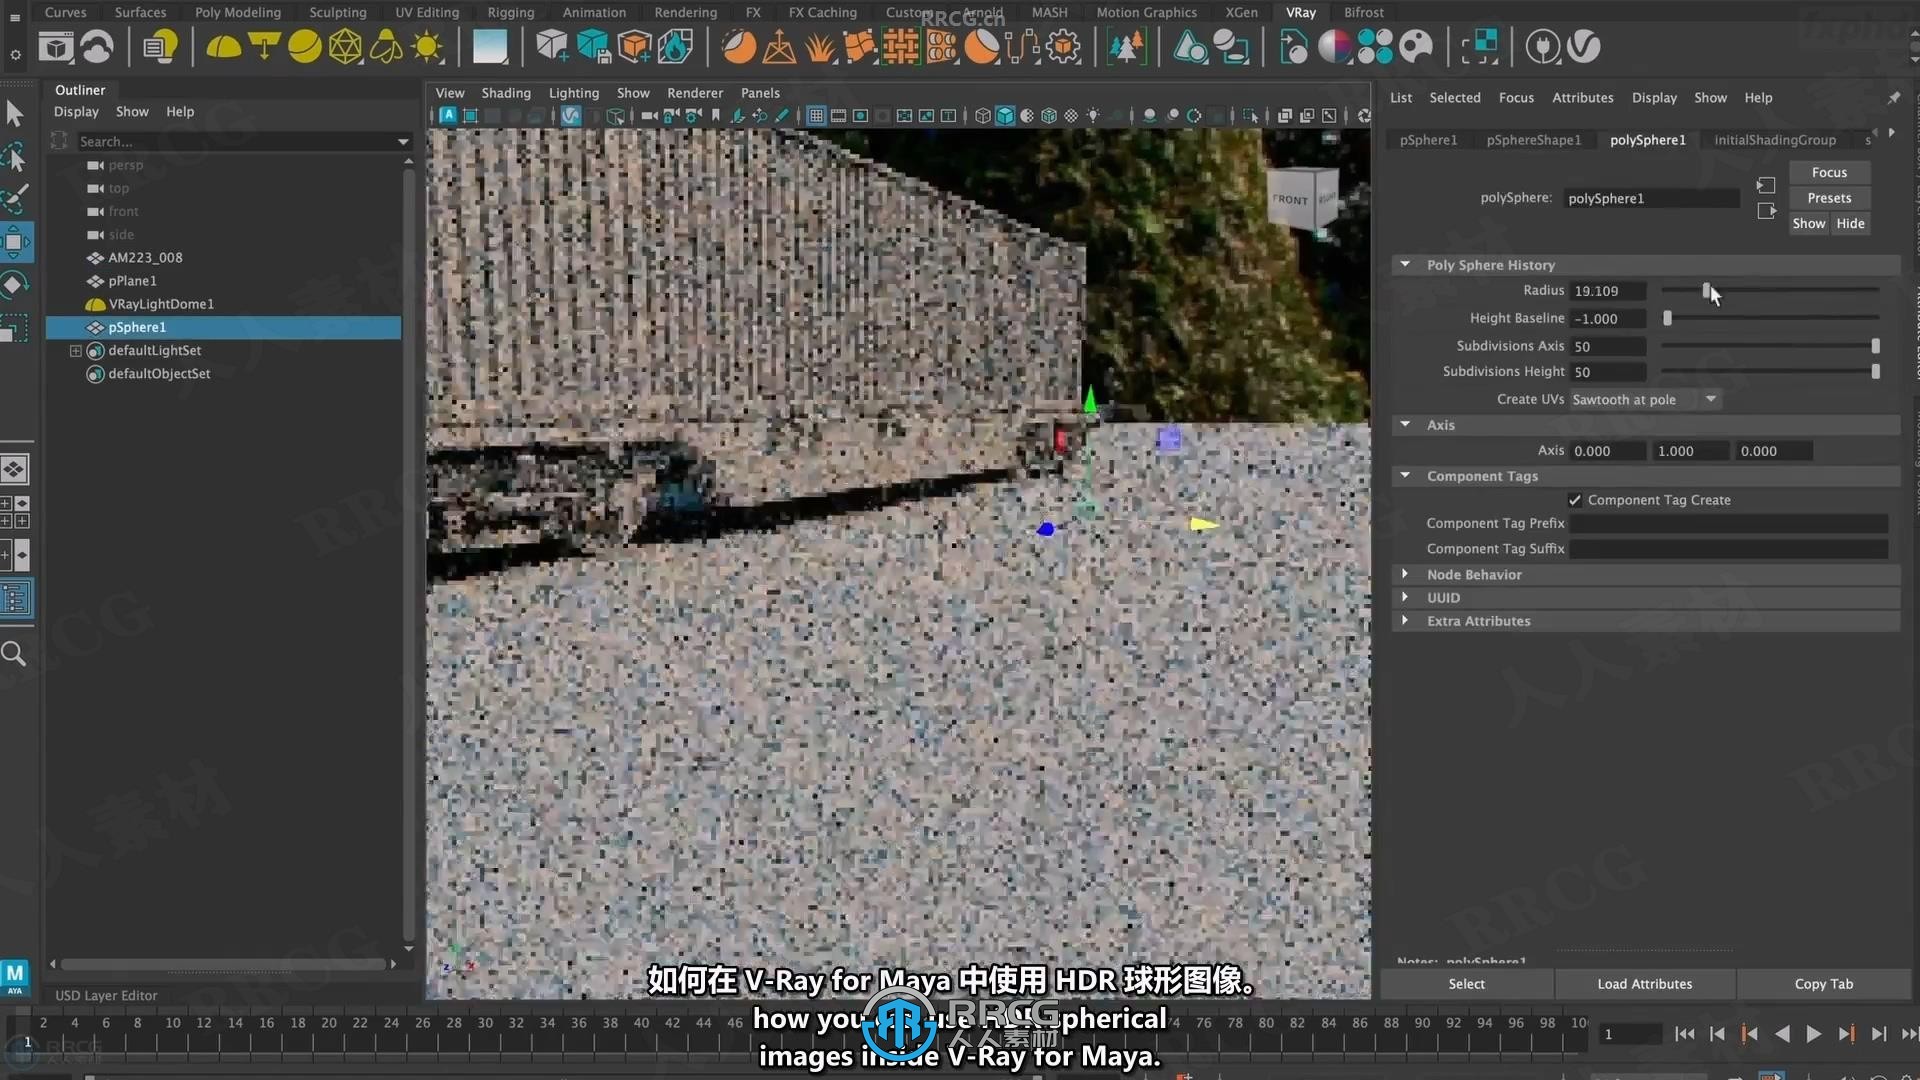Toggle the V-Ray viewport IPR button
This screenshot has height=1080, width=1920.
point(570,116)
